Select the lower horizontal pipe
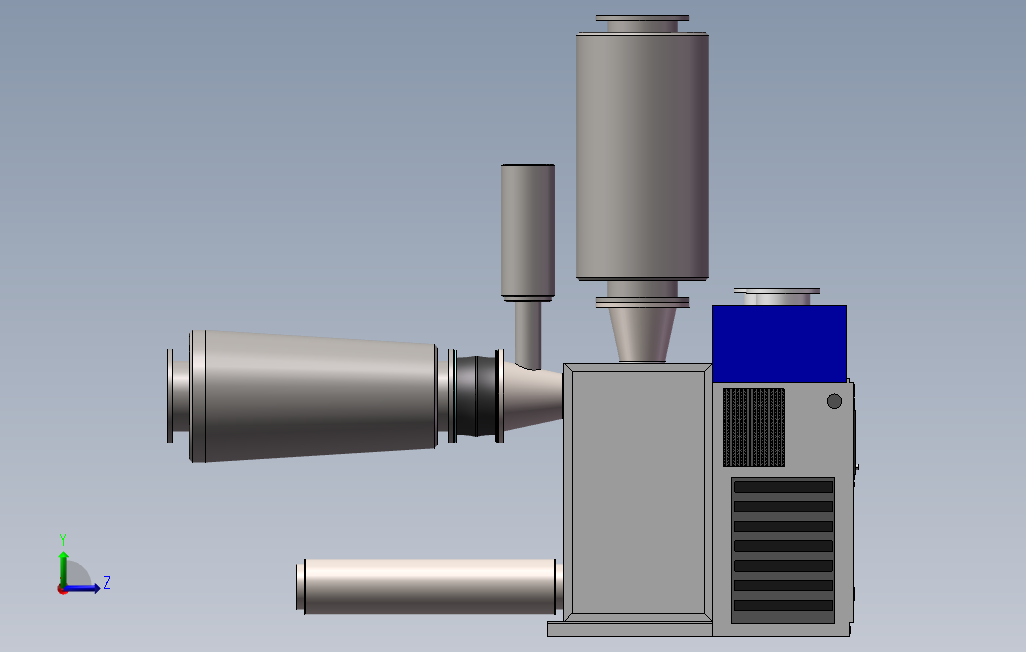Image resolution: width=1026 pixels, height=652 pixels. coord(429,587)
